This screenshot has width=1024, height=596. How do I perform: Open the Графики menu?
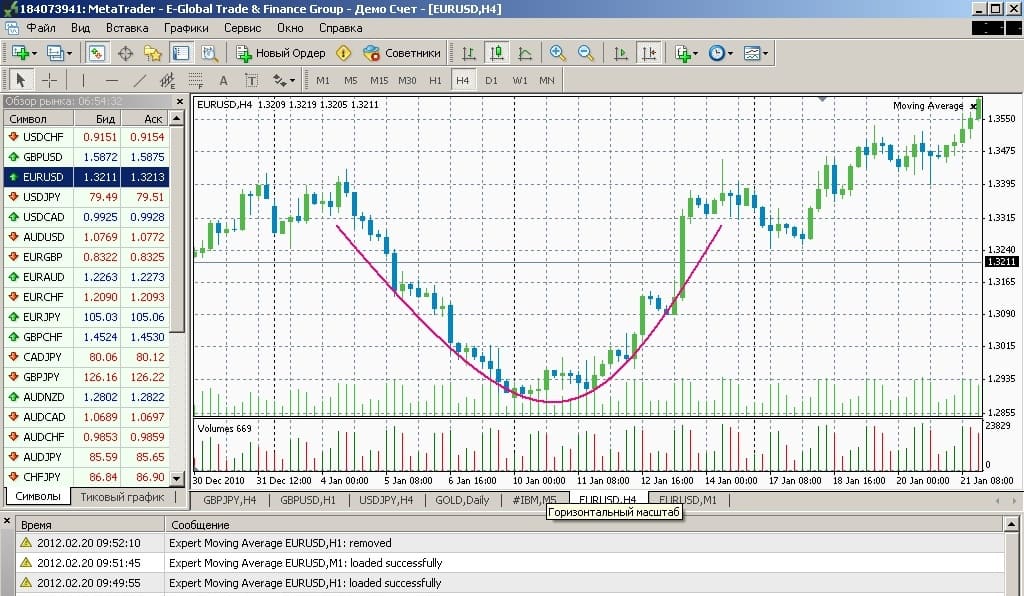187,28
